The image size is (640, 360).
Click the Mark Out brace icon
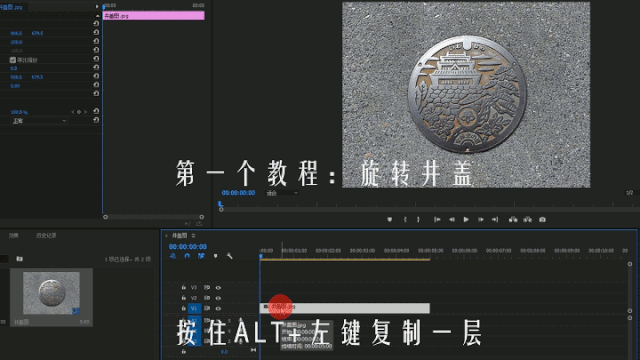click(418, 220)
